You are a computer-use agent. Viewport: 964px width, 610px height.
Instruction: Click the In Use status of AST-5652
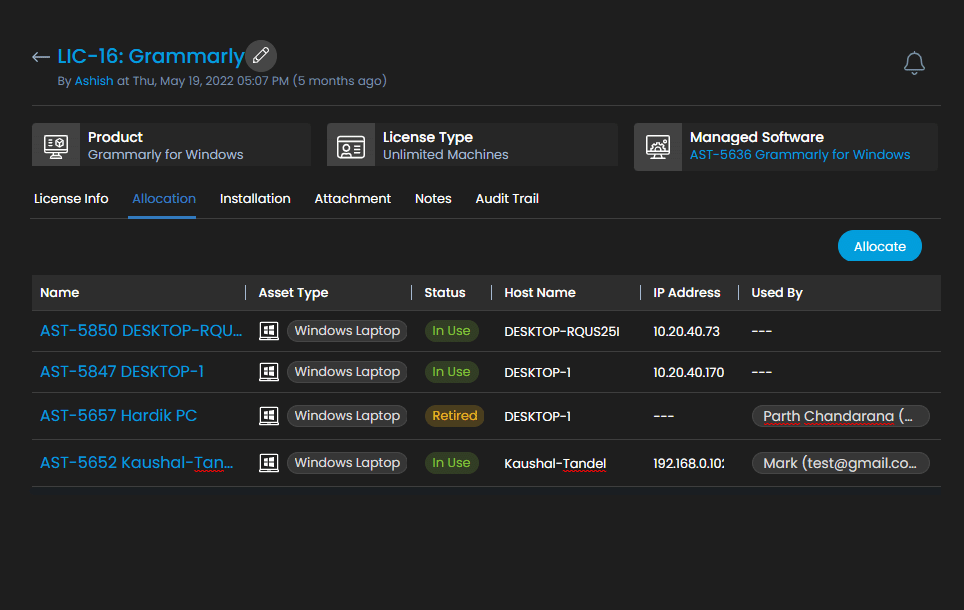[x=451, y=463]
